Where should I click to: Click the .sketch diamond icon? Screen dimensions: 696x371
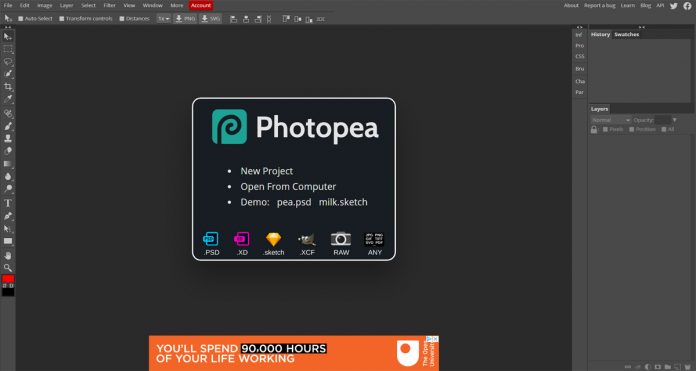pos(273,240)
